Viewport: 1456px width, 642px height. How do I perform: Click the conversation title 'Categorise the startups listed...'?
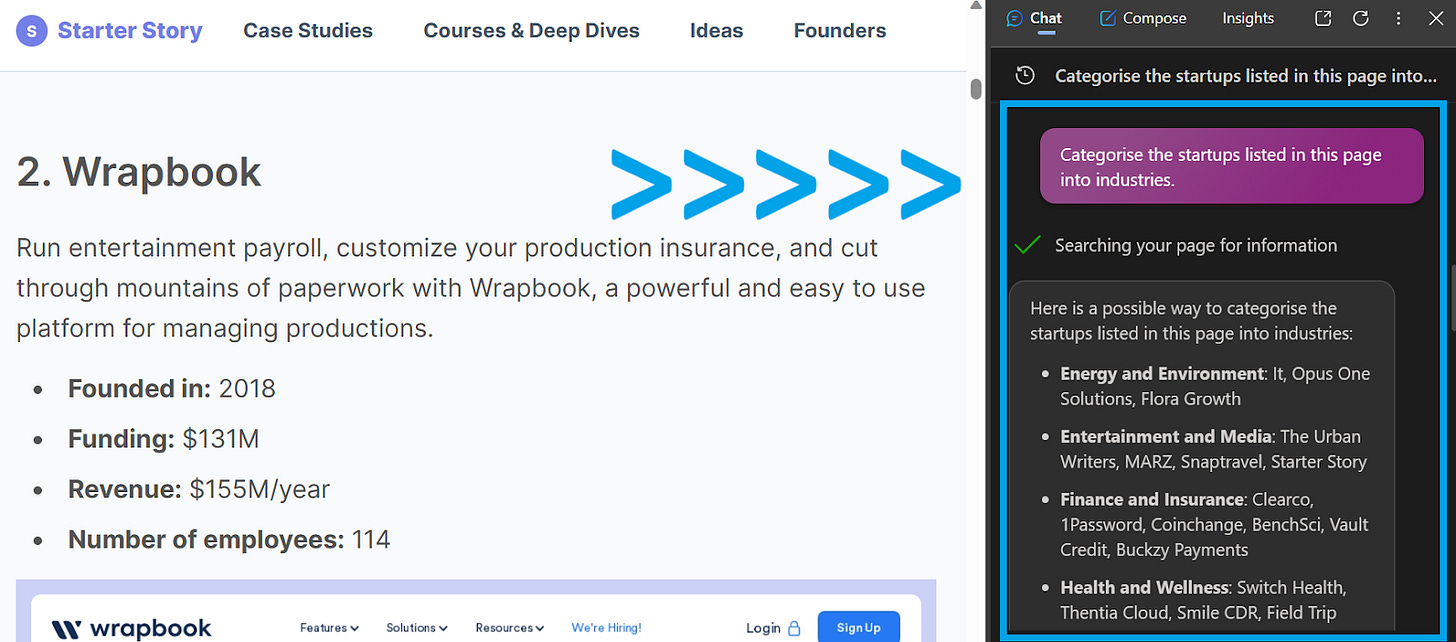pos(1246,75)
